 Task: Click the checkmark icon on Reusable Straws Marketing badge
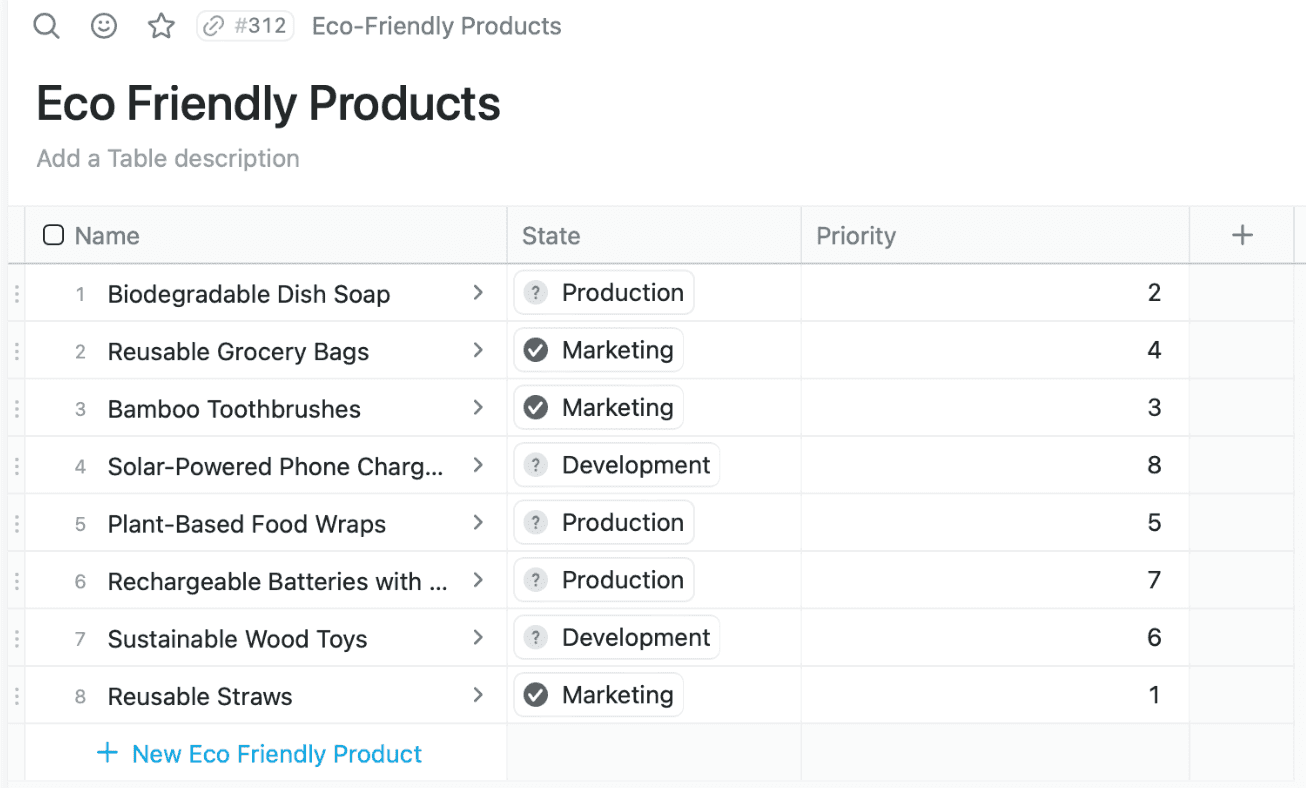(x=536, y=694)
